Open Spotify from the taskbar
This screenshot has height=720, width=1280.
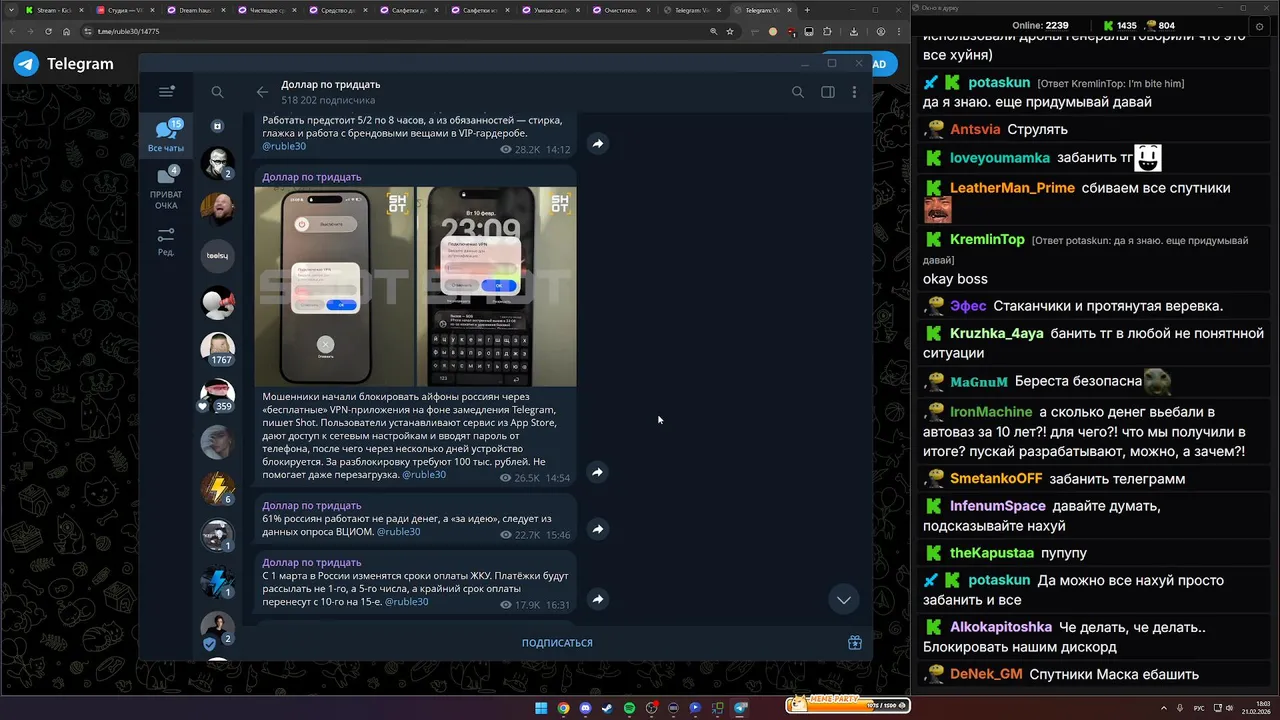tap(629, 708)
